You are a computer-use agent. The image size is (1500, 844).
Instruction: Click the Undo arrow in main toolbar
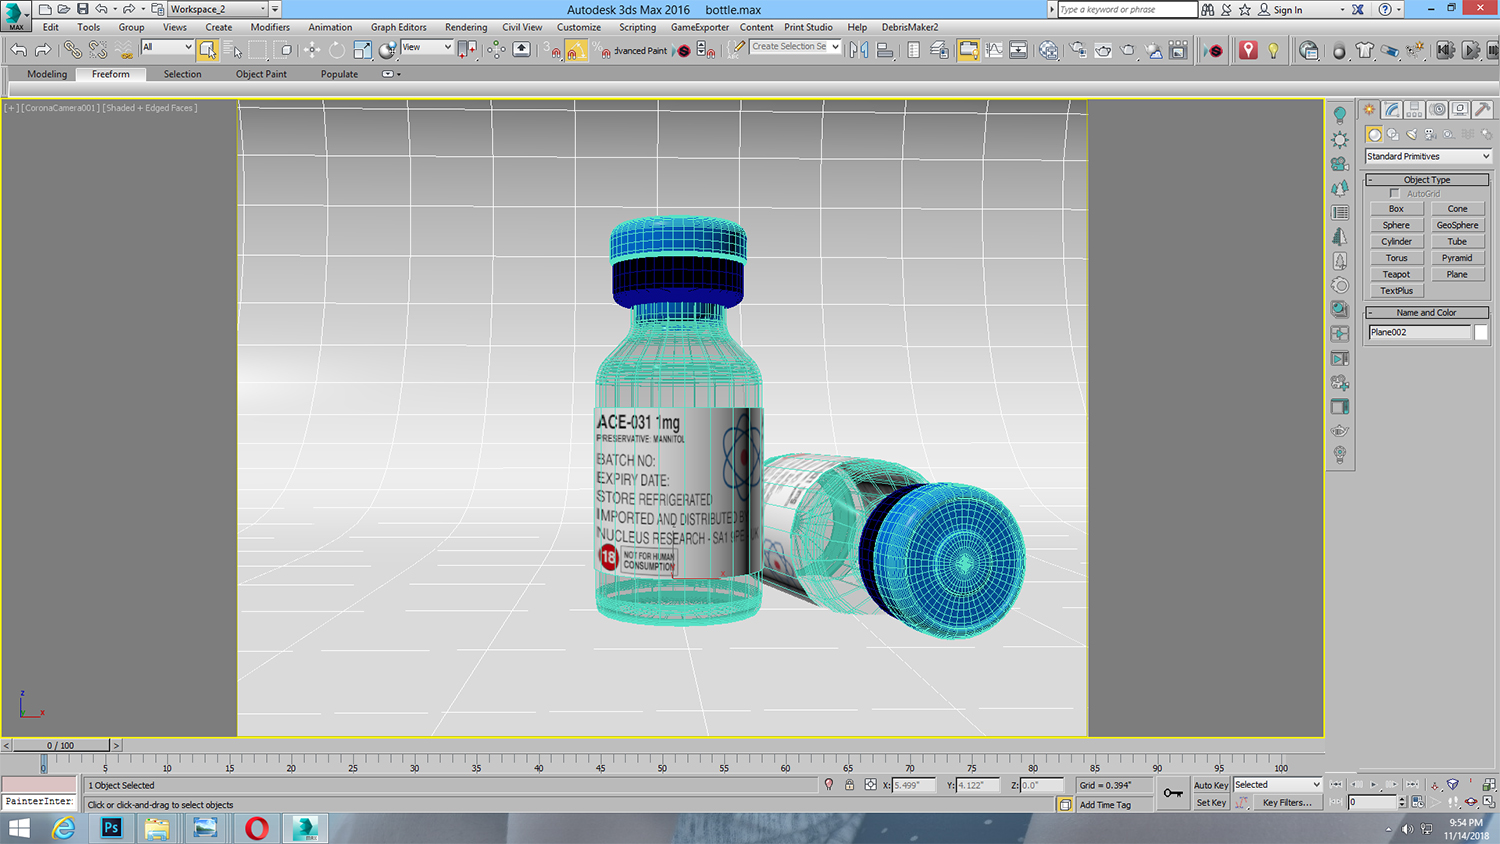(18, 49)
